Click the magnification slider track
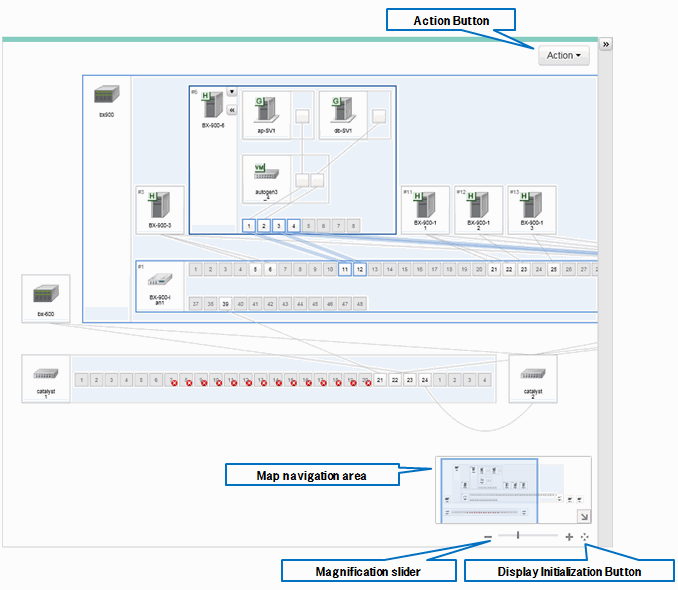The height and width of the screenshot is (590, 678). (528, 537)
